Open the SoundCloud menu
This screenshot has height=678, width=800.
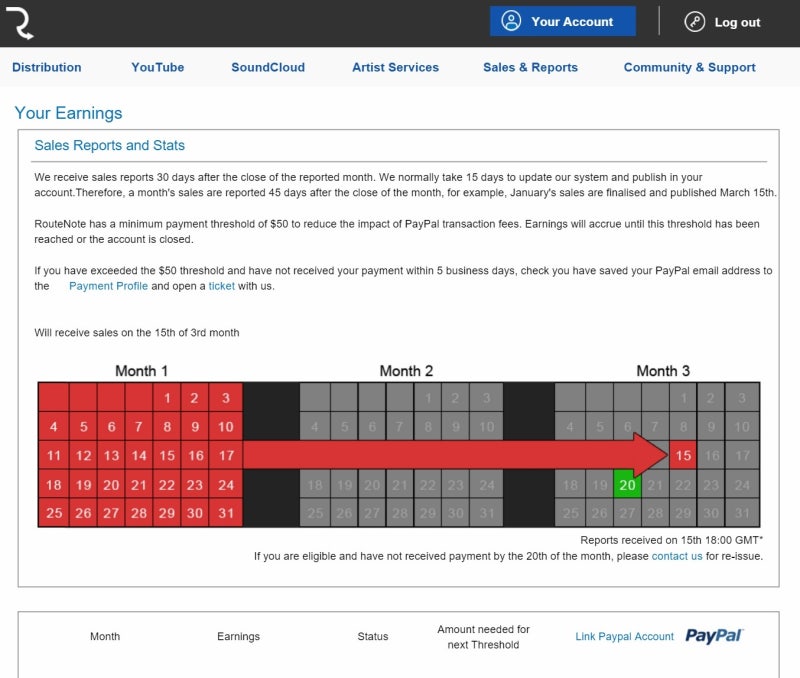pos(268,67)
